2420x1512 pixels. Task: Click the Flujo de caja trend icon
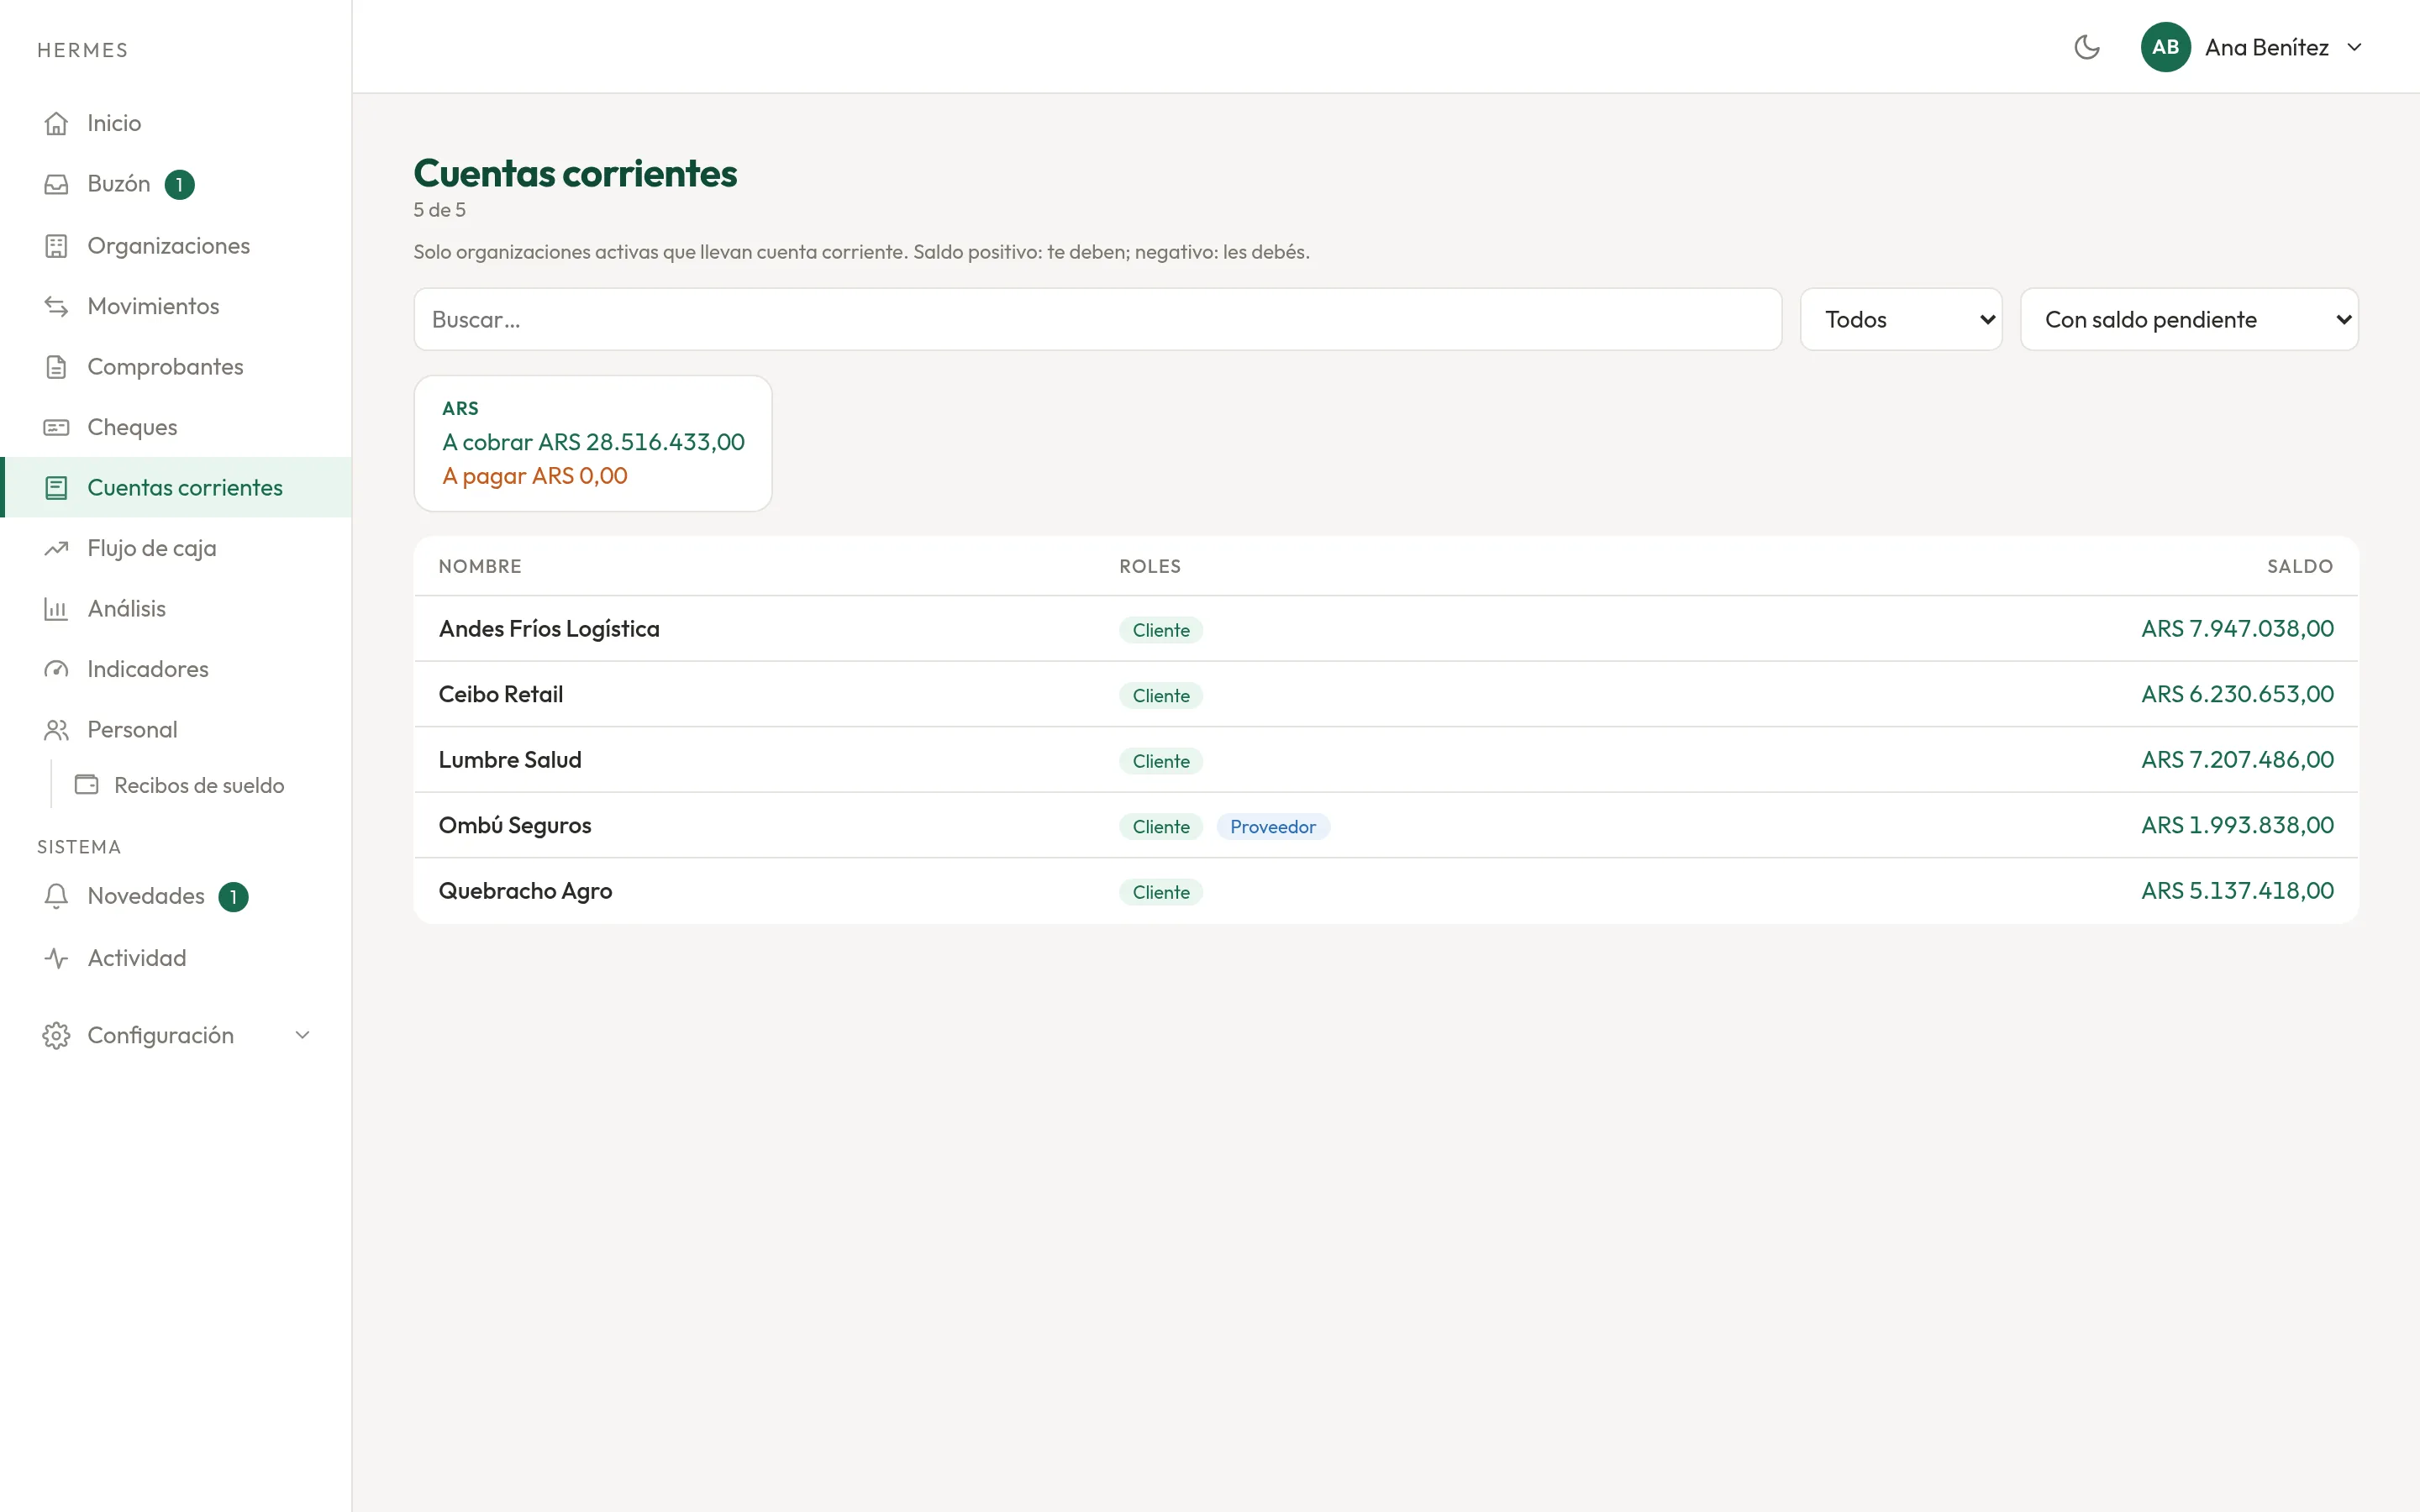click(56, 548)
